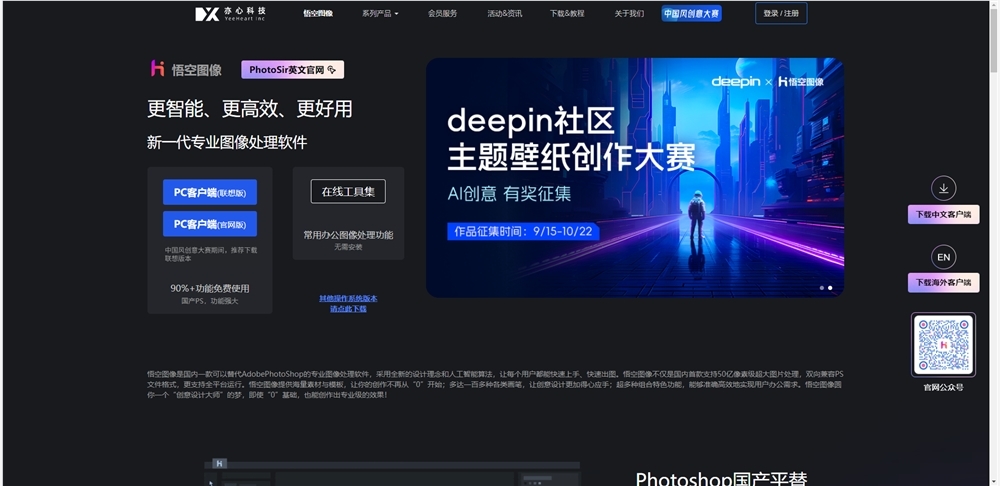Click the Photoshop国产平替 heading
Image resolution: width=1000 pixels, height=486 pixels.
pos(721,478)
